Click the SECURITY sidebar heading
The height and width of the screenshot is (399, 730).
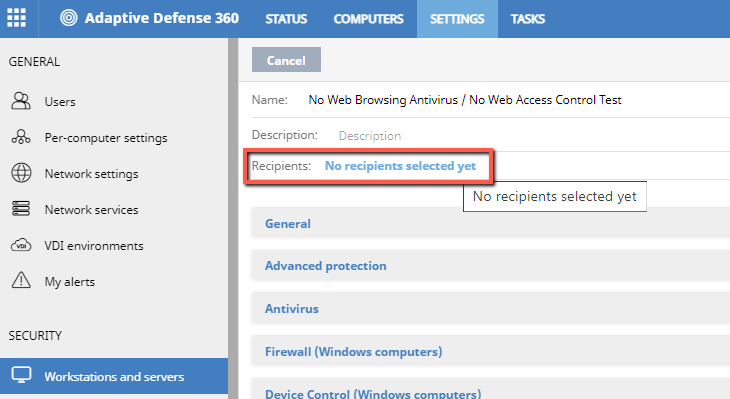coord(35,335)
